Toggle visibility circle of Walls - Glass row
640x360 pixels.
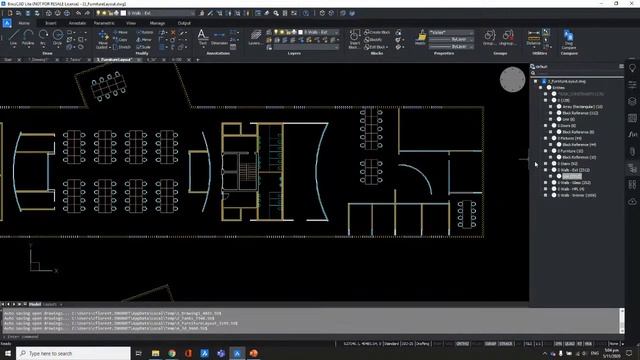pyautogui.click(x=554, y=182)
